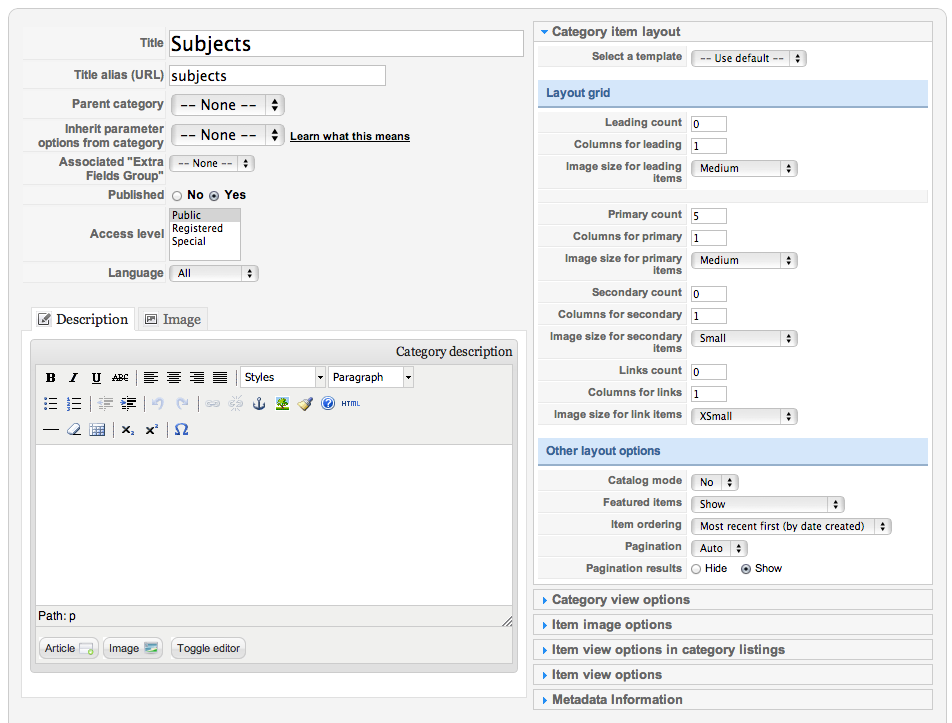
Task: Toggle italic formatting in the editor
Action: point(73,378)
